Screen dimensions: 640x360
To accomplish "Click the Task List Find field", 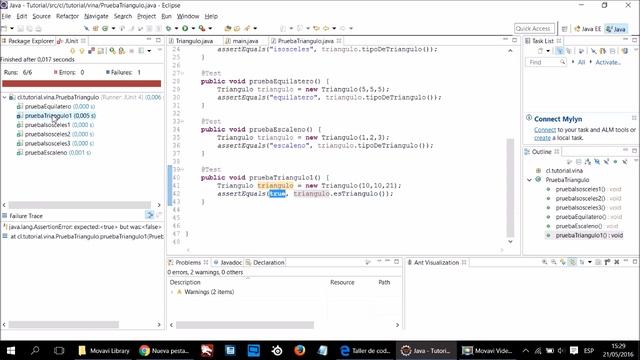I will tap(546, 62).
